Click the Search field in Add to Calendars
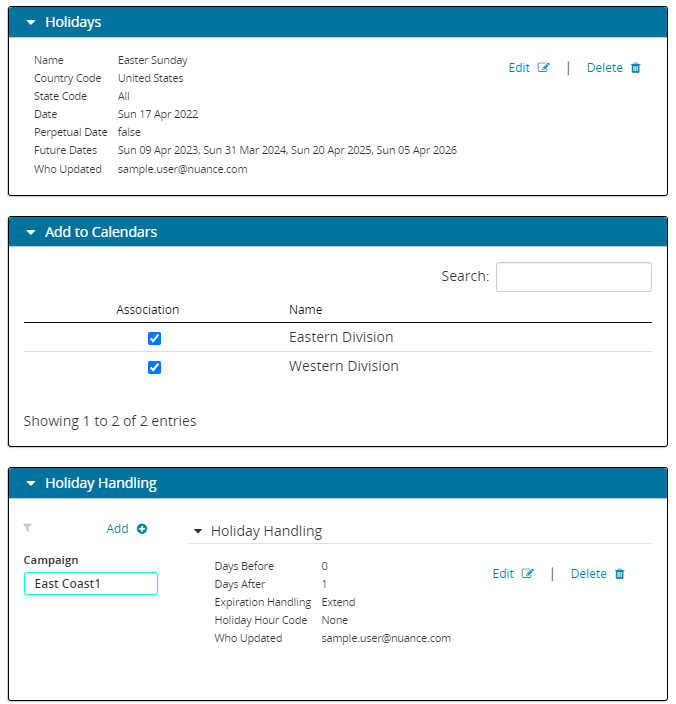Screen dimensions: 676x704 click(x=573, y=277)
